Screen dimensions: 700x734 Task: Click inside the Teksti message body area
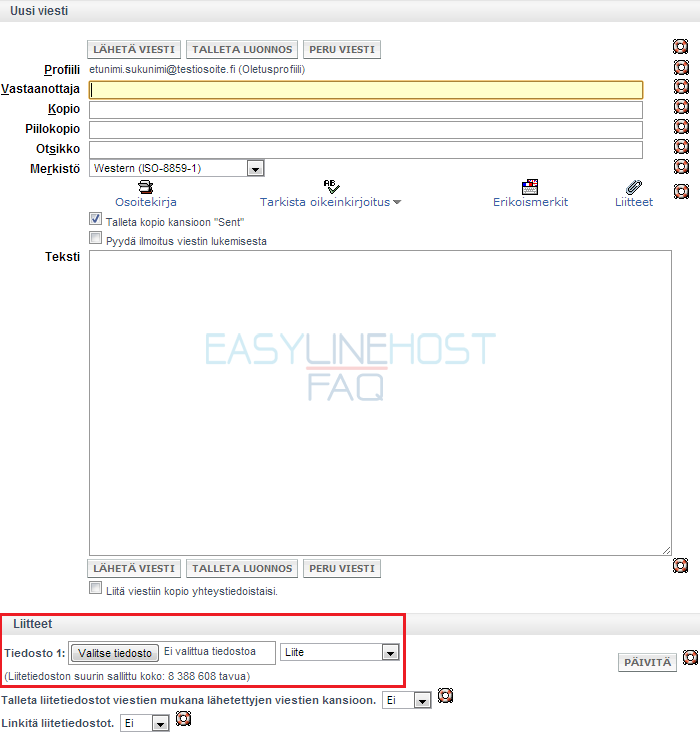[380, 403]
